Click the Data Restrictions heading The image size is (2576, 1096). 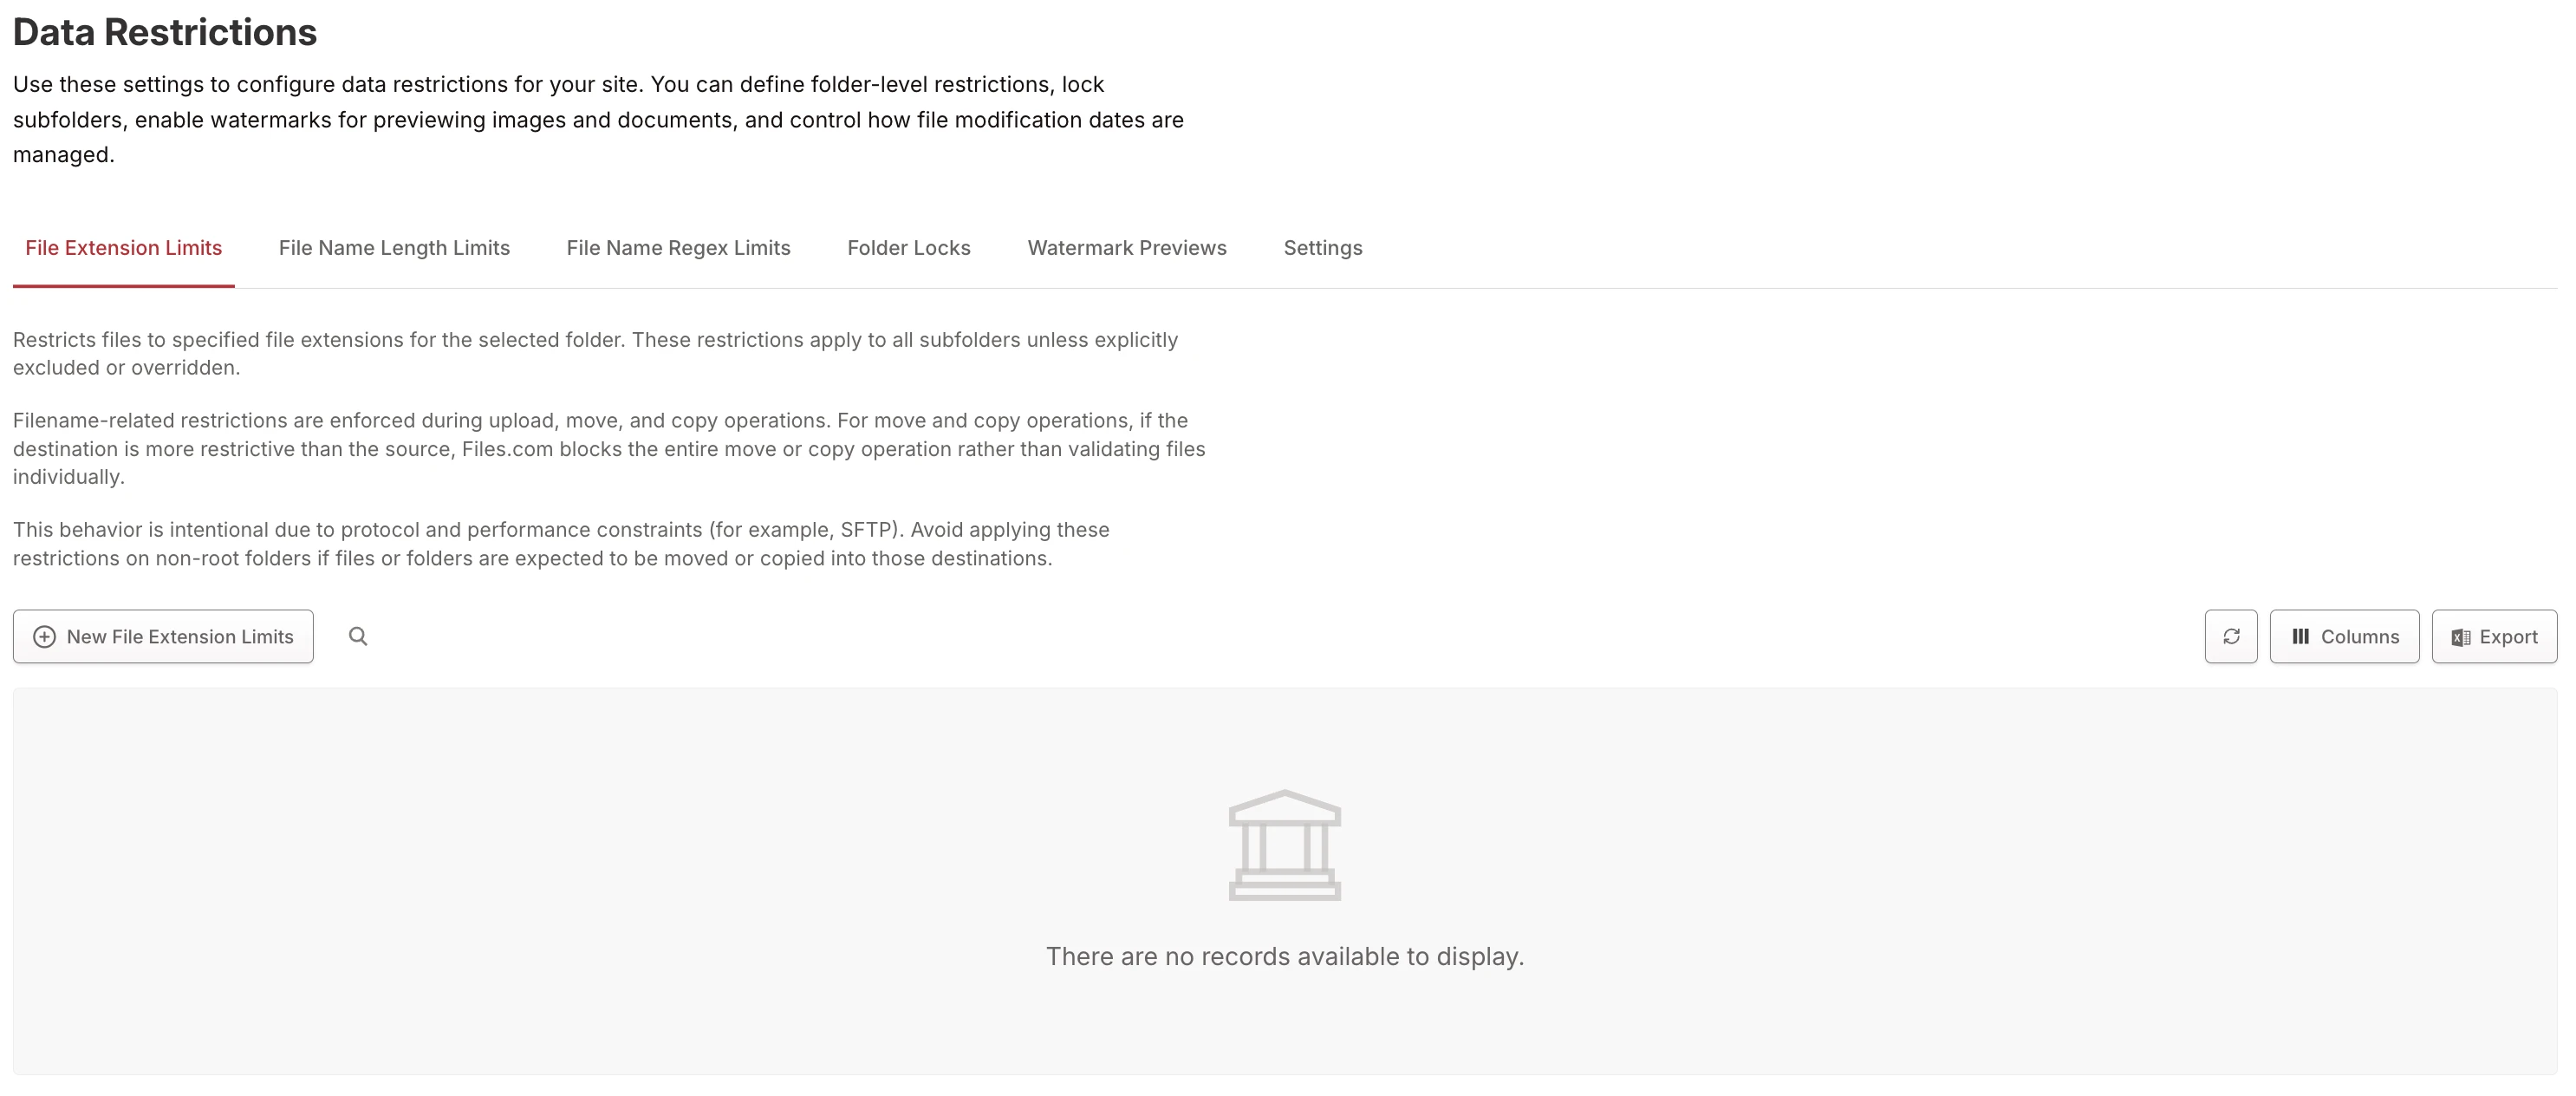(165, 32)
